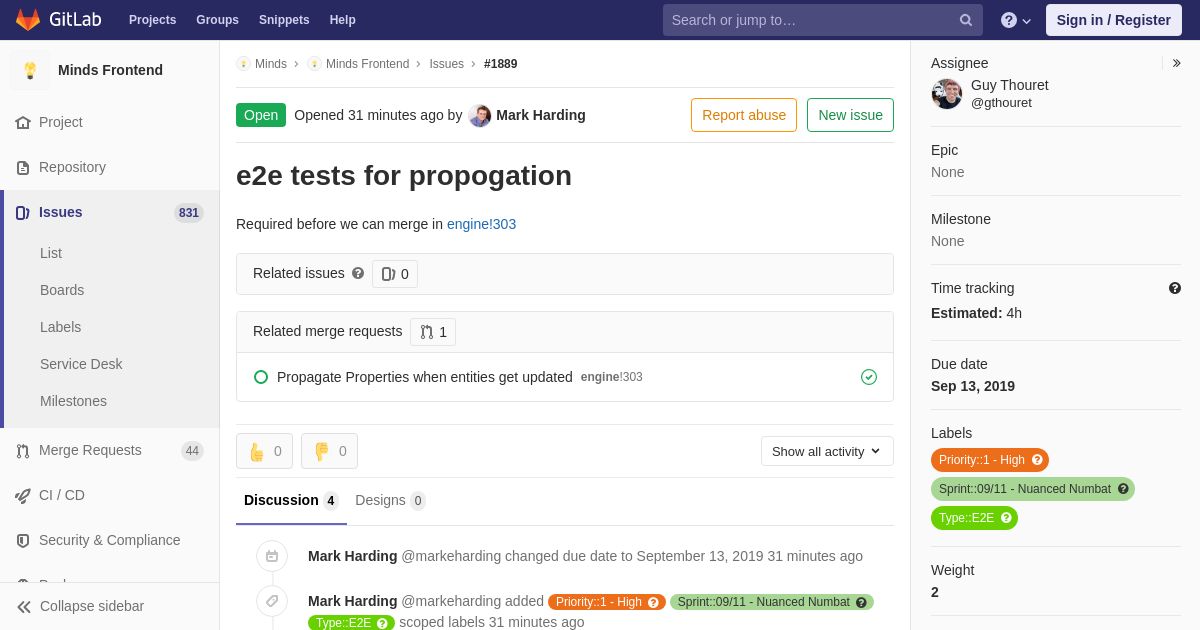Image resolution: width=1200 pixels, height=630 pixels.
Task: Collapse the right sidebar with the chevron
Action: (x=1176, y=63)
